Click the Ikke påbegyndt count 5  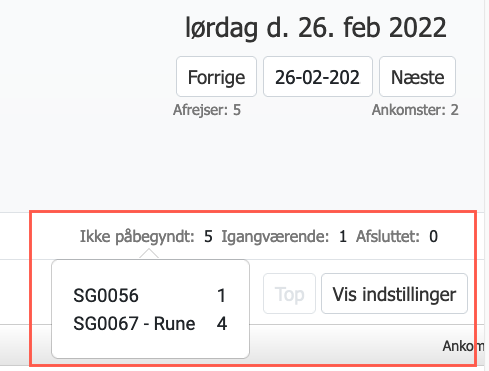[x=208, y=237]
